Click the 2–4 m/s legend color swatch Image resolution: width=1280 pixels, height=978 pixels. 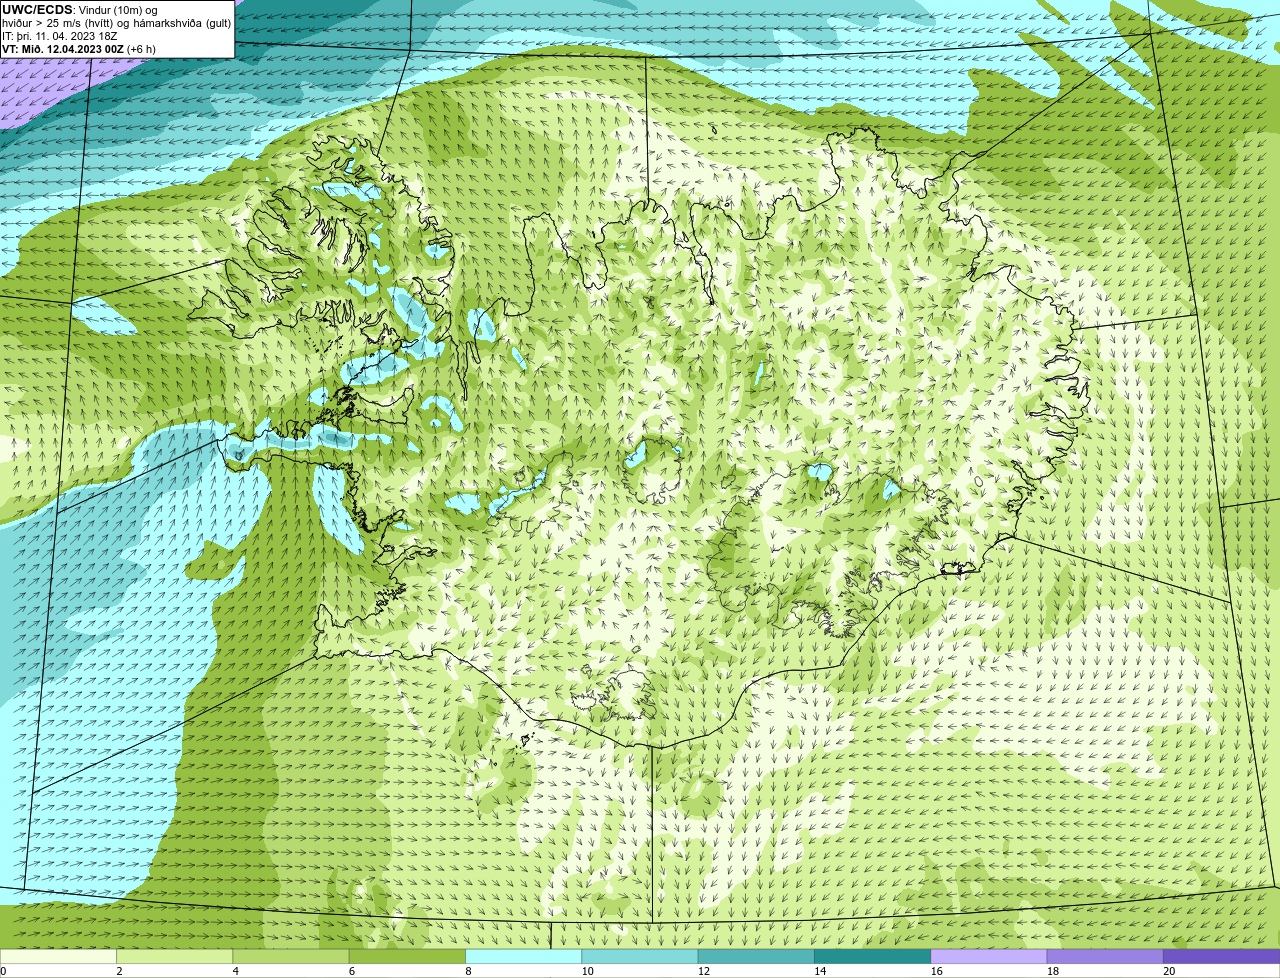click(x=175, y=957)
